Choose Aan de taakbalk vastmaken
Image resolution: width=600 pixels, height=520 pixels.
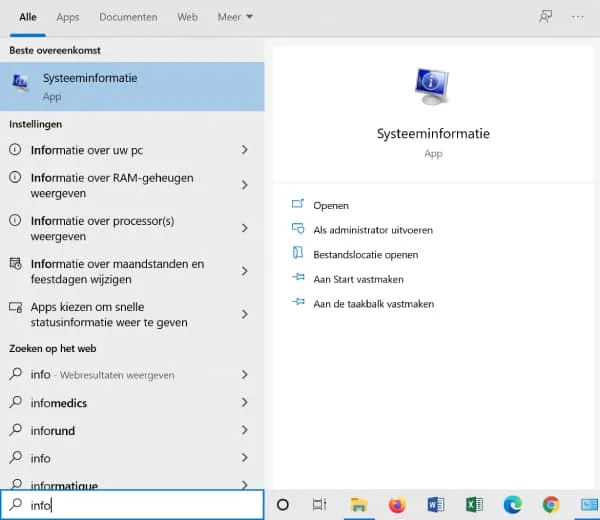point(373,303)
